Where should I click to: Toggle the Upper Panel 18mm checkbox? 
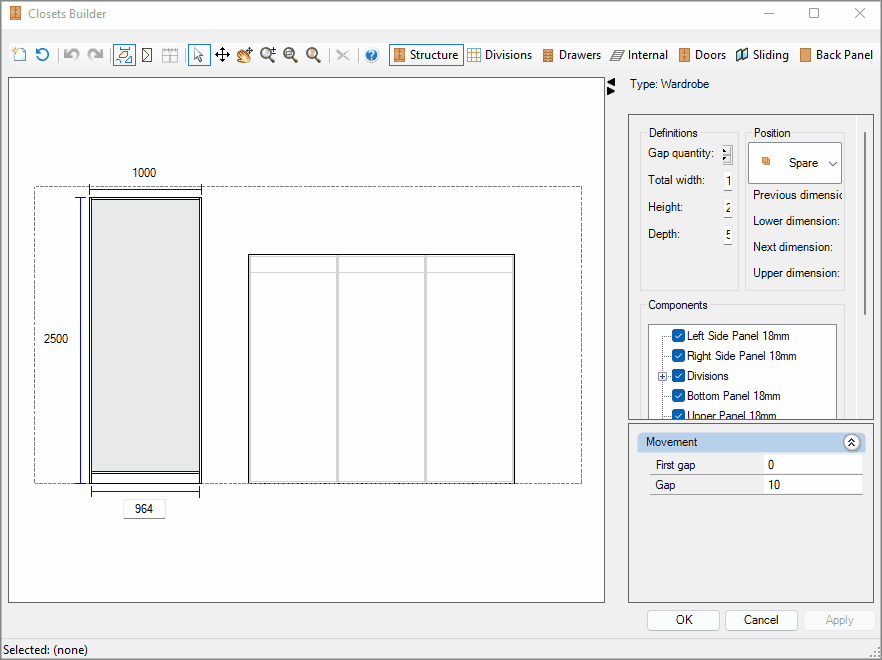678,415
